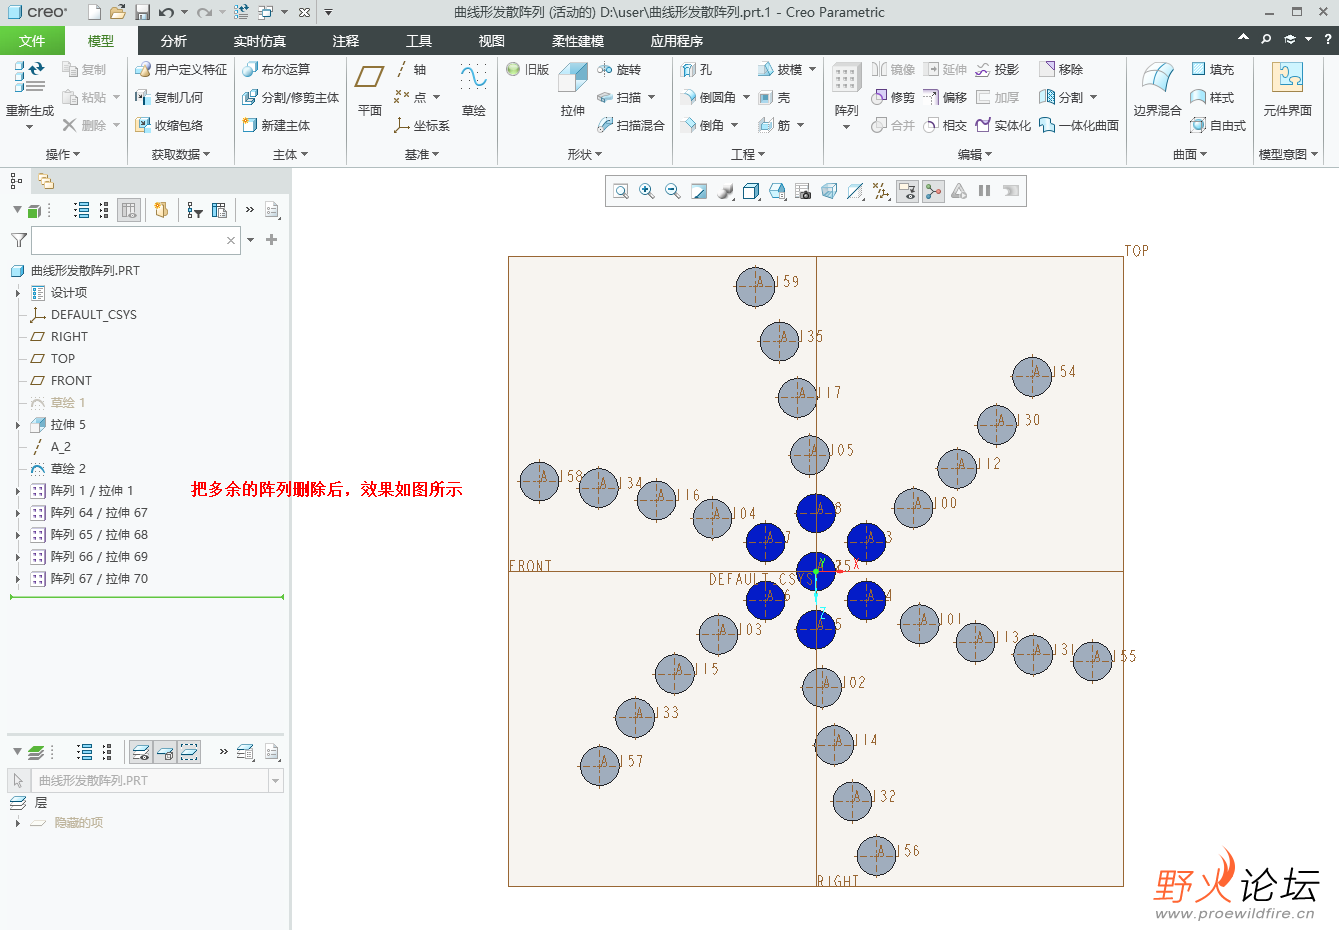
Task: Click the 拉伸 Extrude tool
Action: coord(573,90)
